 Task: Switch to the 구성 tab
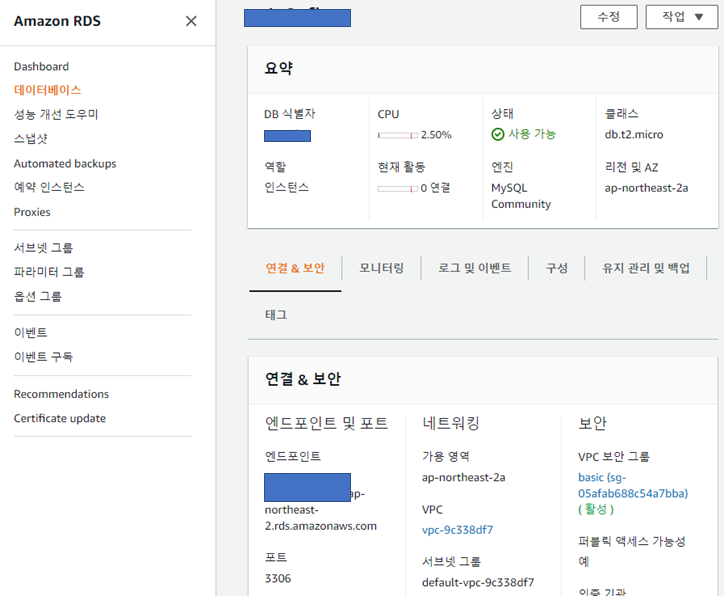556,268
